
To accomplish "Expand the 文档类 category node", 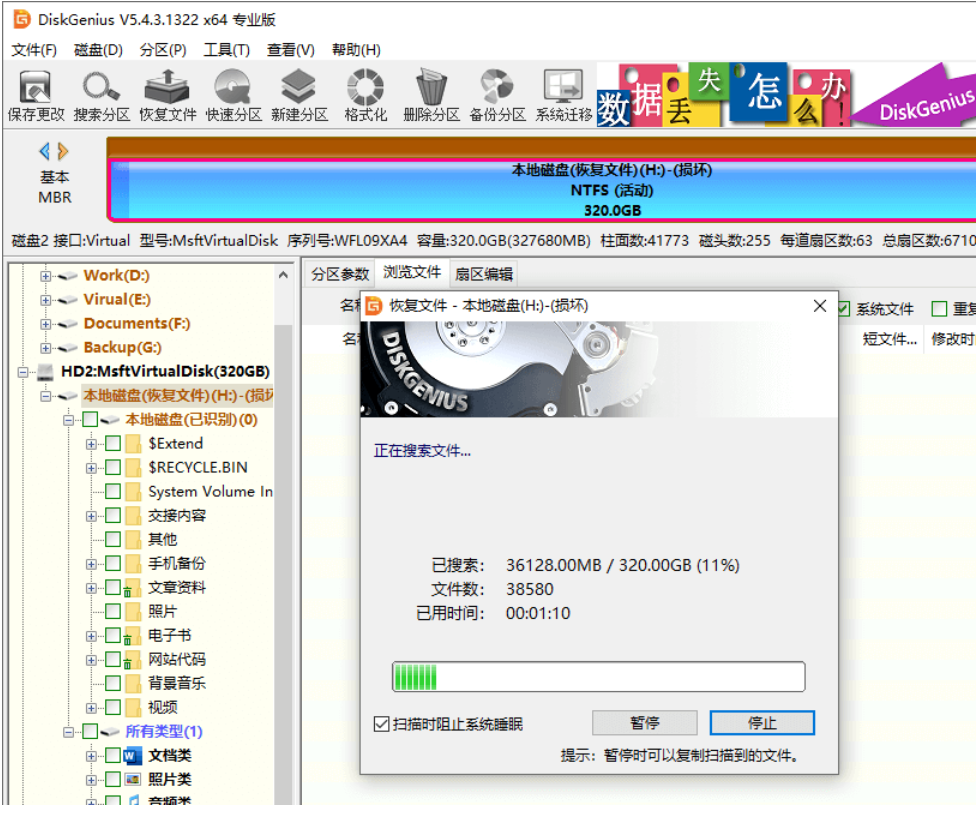I will coord(91,756).
